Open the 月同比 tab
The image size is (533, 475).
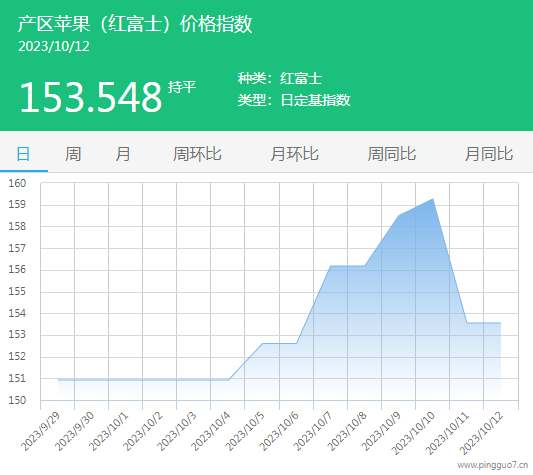(489, 154)
